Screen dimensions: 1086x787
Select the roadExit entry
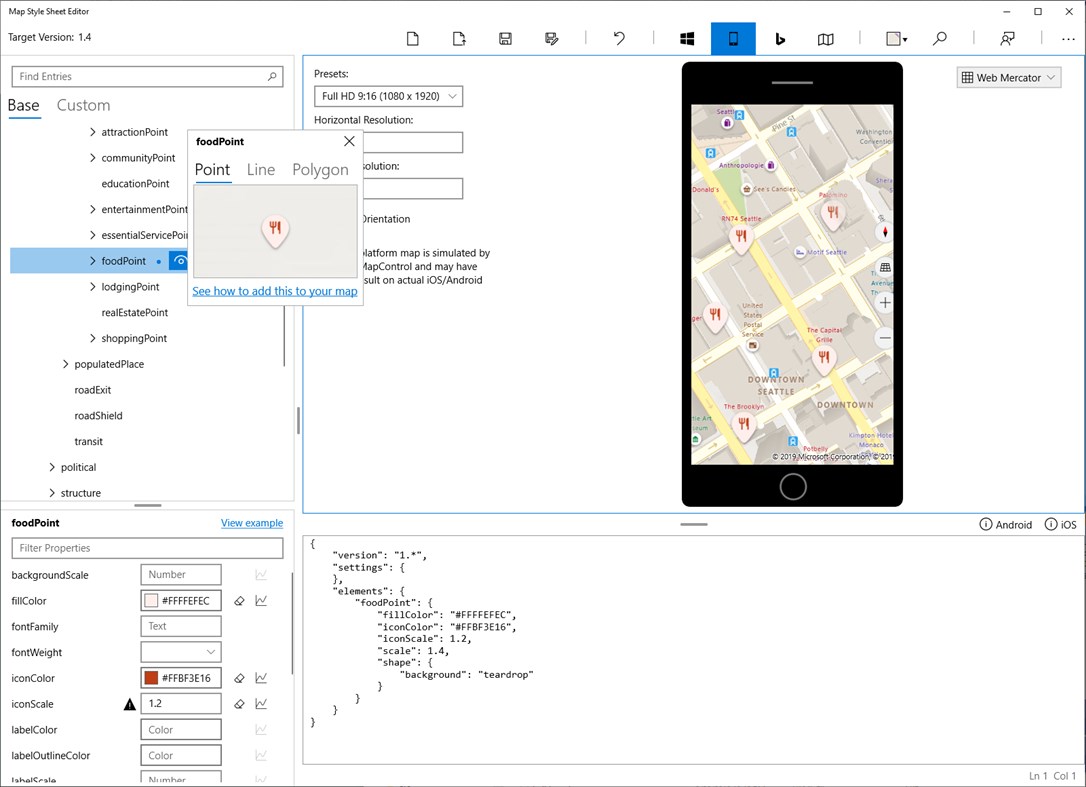[93, 390]
